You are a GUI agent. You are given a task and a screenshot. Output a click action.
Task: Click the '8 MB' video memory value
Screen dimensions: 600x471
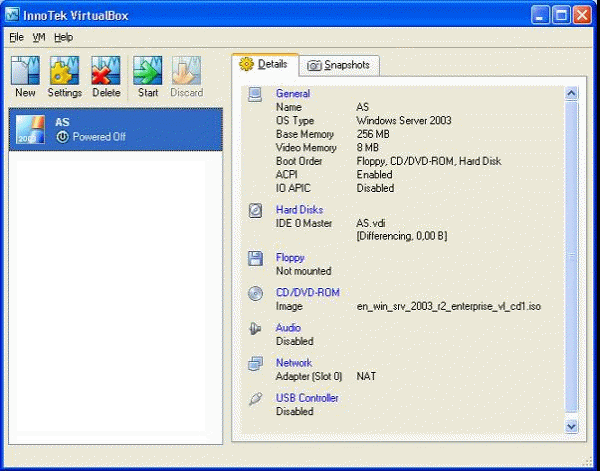367,147
